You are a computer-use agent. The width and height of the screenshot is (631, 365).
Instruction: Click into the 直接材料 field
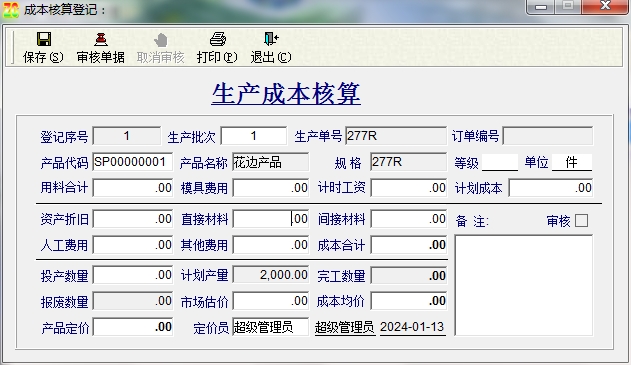(270, 219)
